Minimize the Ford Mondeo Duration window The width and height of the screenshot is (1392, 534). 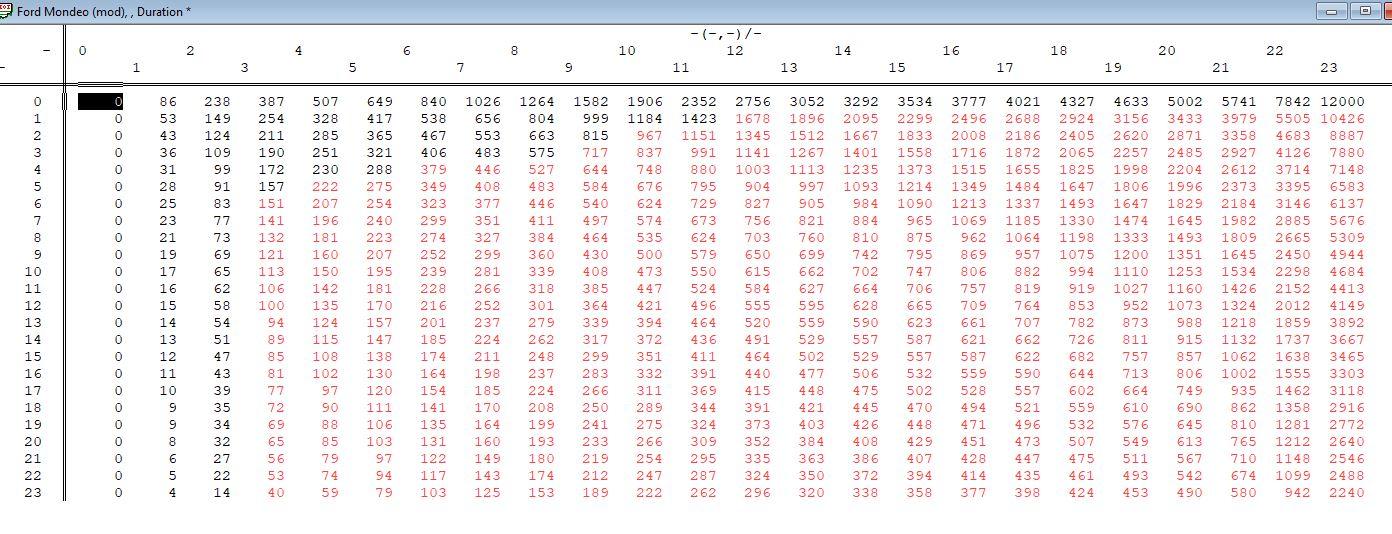pyautogui.click(x=1330, y=11)
